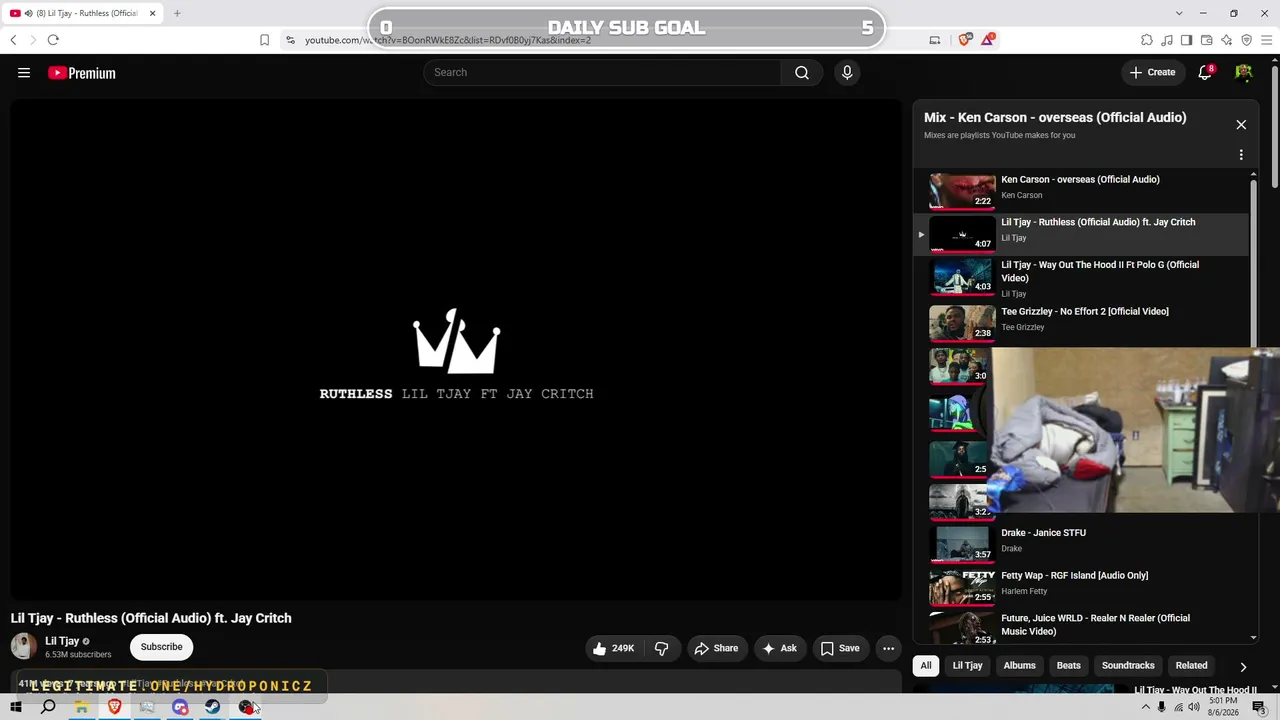
Task: Open more actions for the video
Action: [888, 648]
